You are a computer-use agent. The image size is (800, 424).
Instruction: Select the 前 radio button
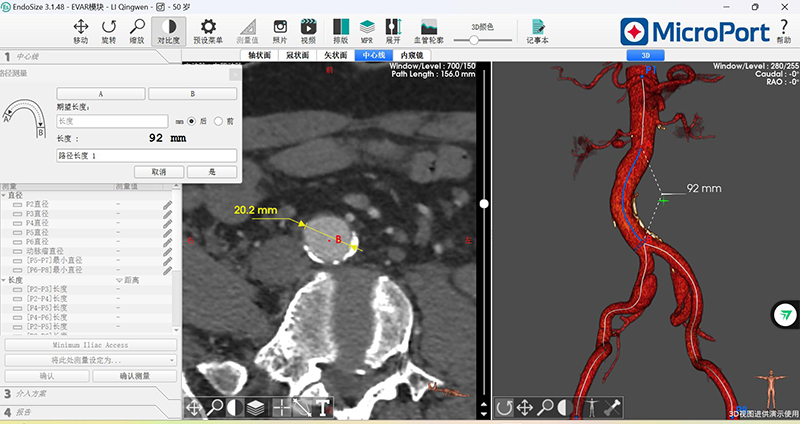tap(218, 121)
